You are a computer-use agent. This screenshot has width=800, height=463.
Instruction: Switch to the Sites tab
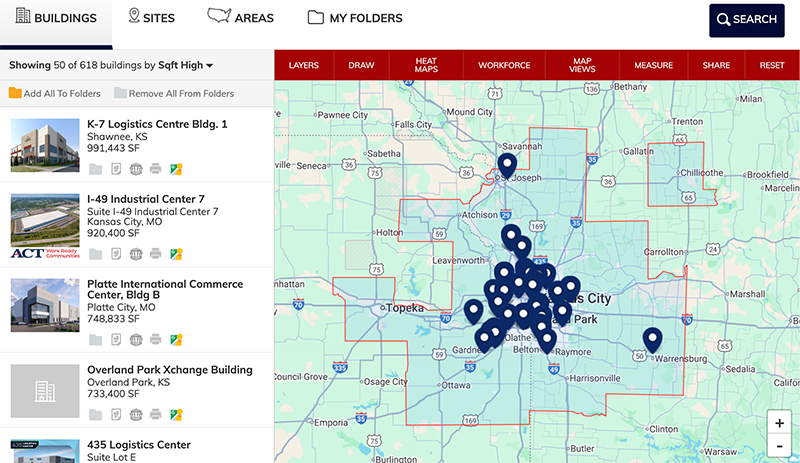click(x=152, y=17)
